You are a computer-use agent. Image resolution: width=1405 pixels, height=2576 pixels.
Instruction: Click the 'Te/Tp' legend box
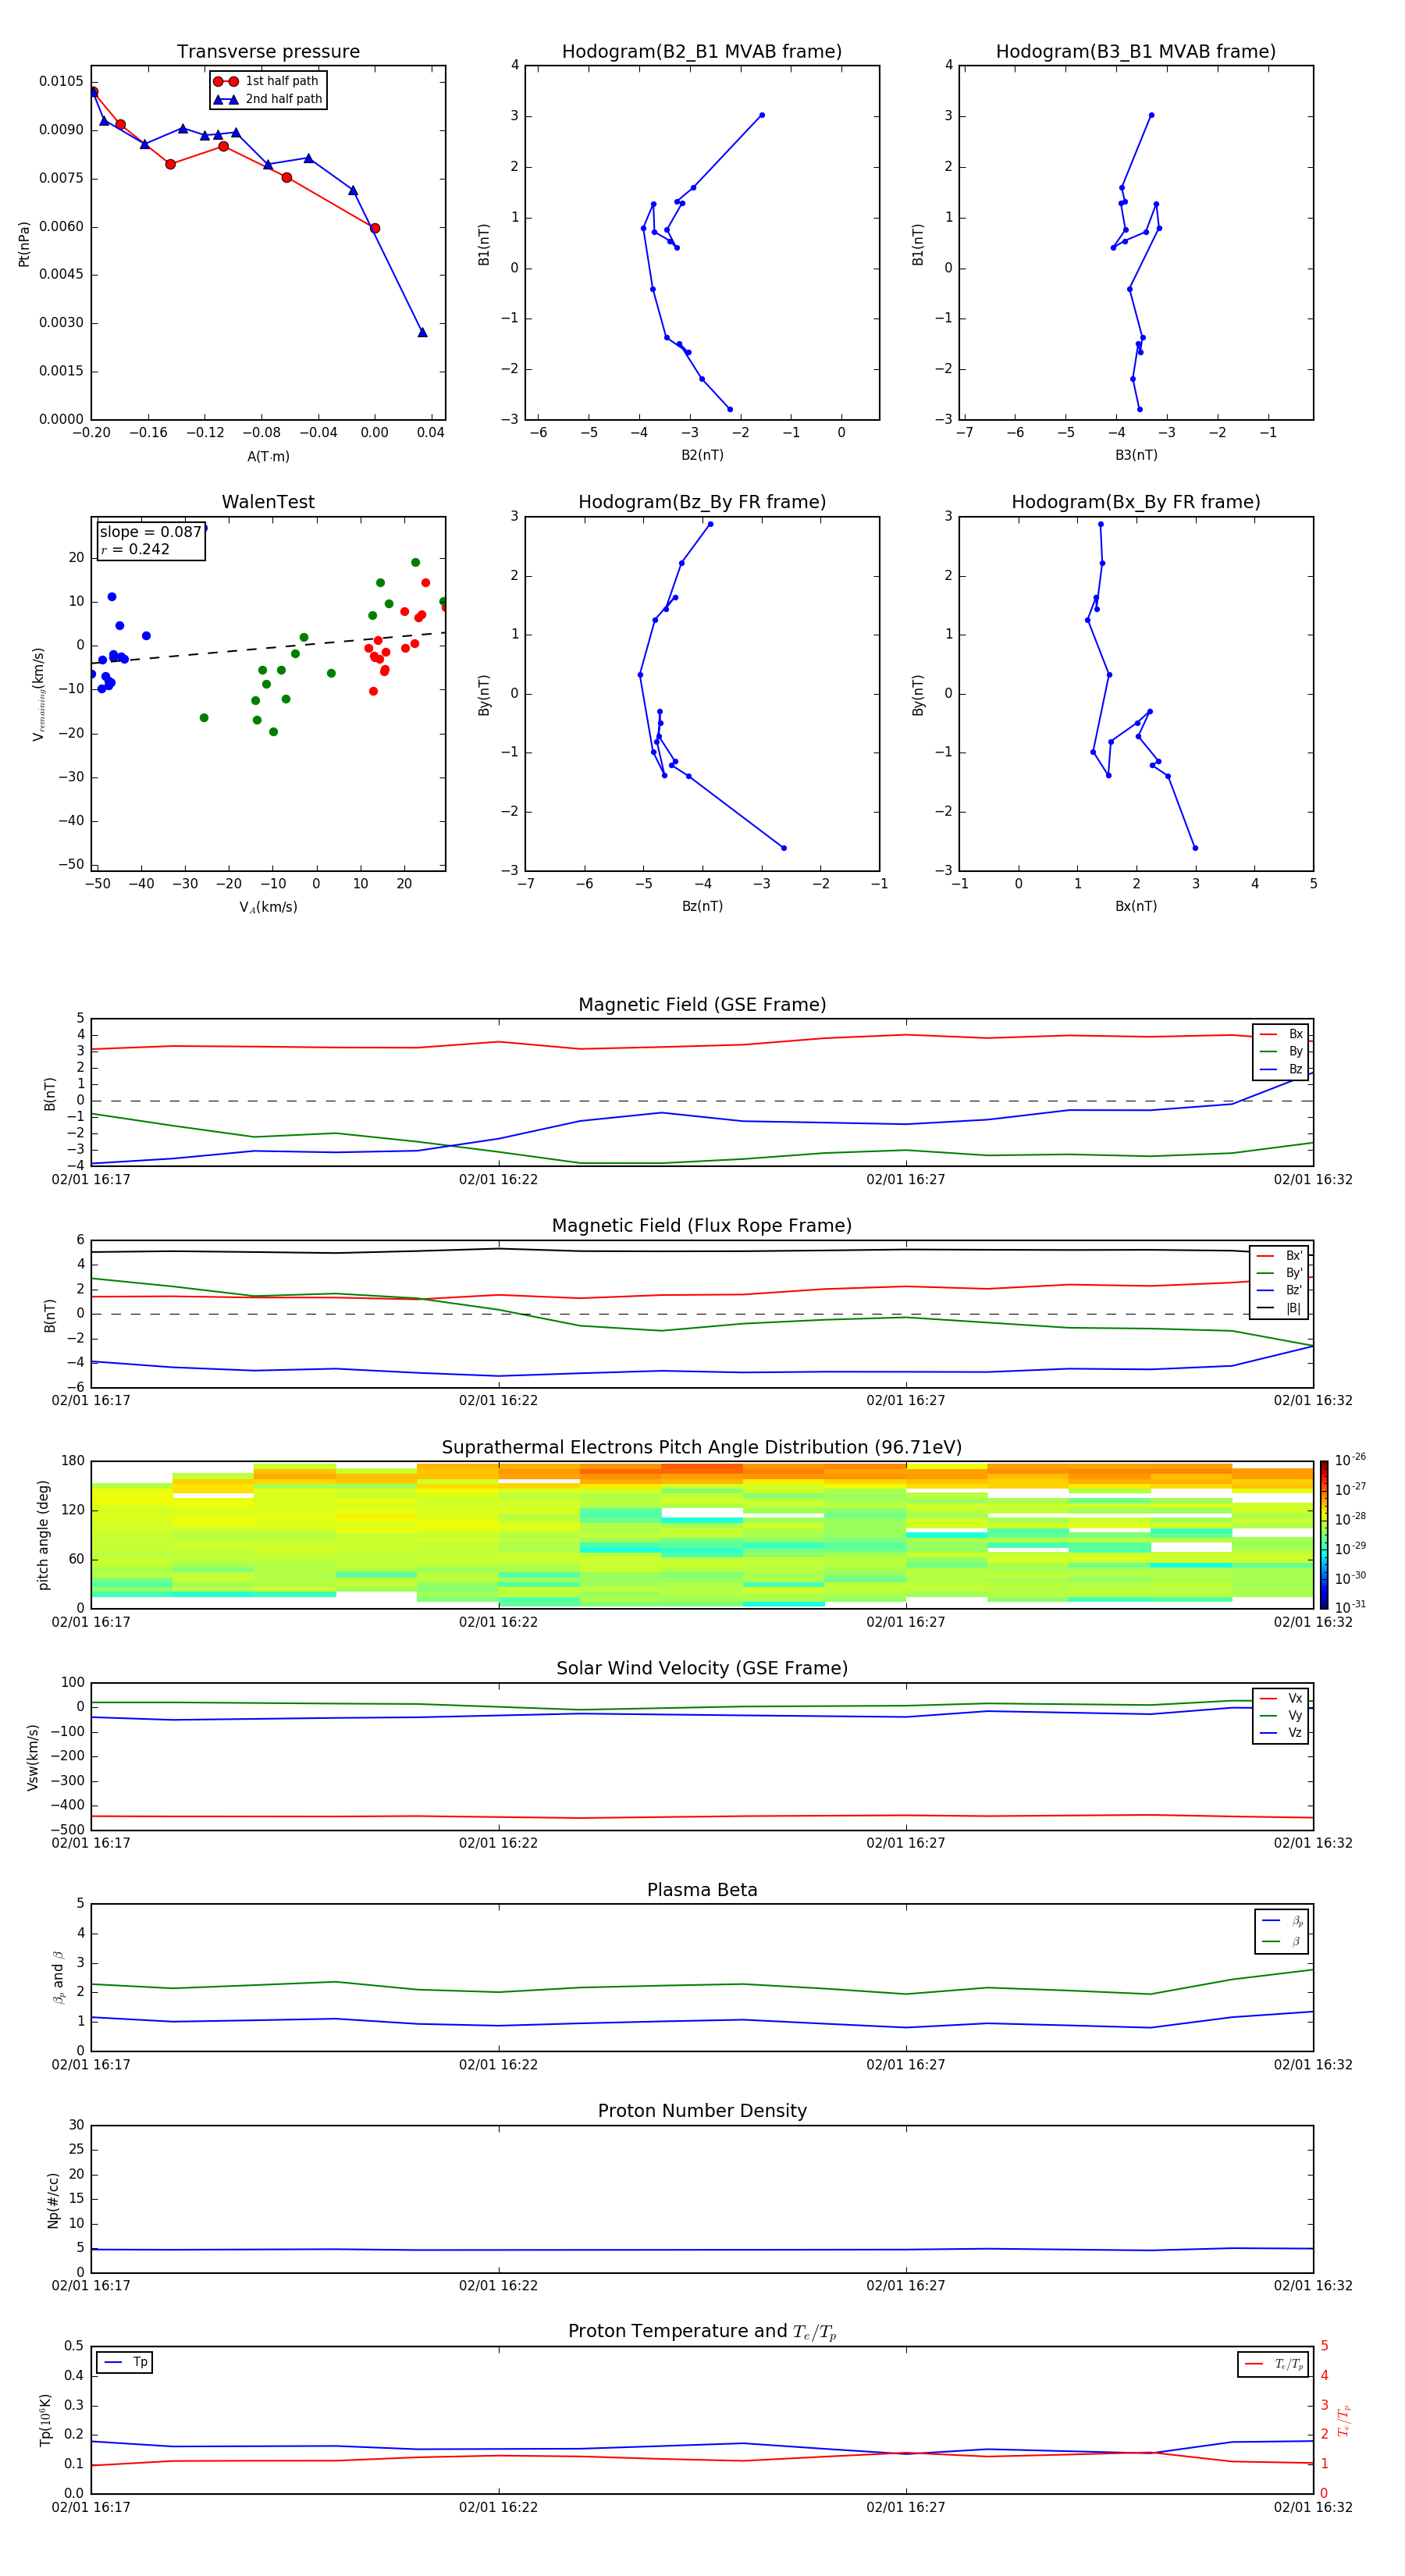click(1272, 2365)
